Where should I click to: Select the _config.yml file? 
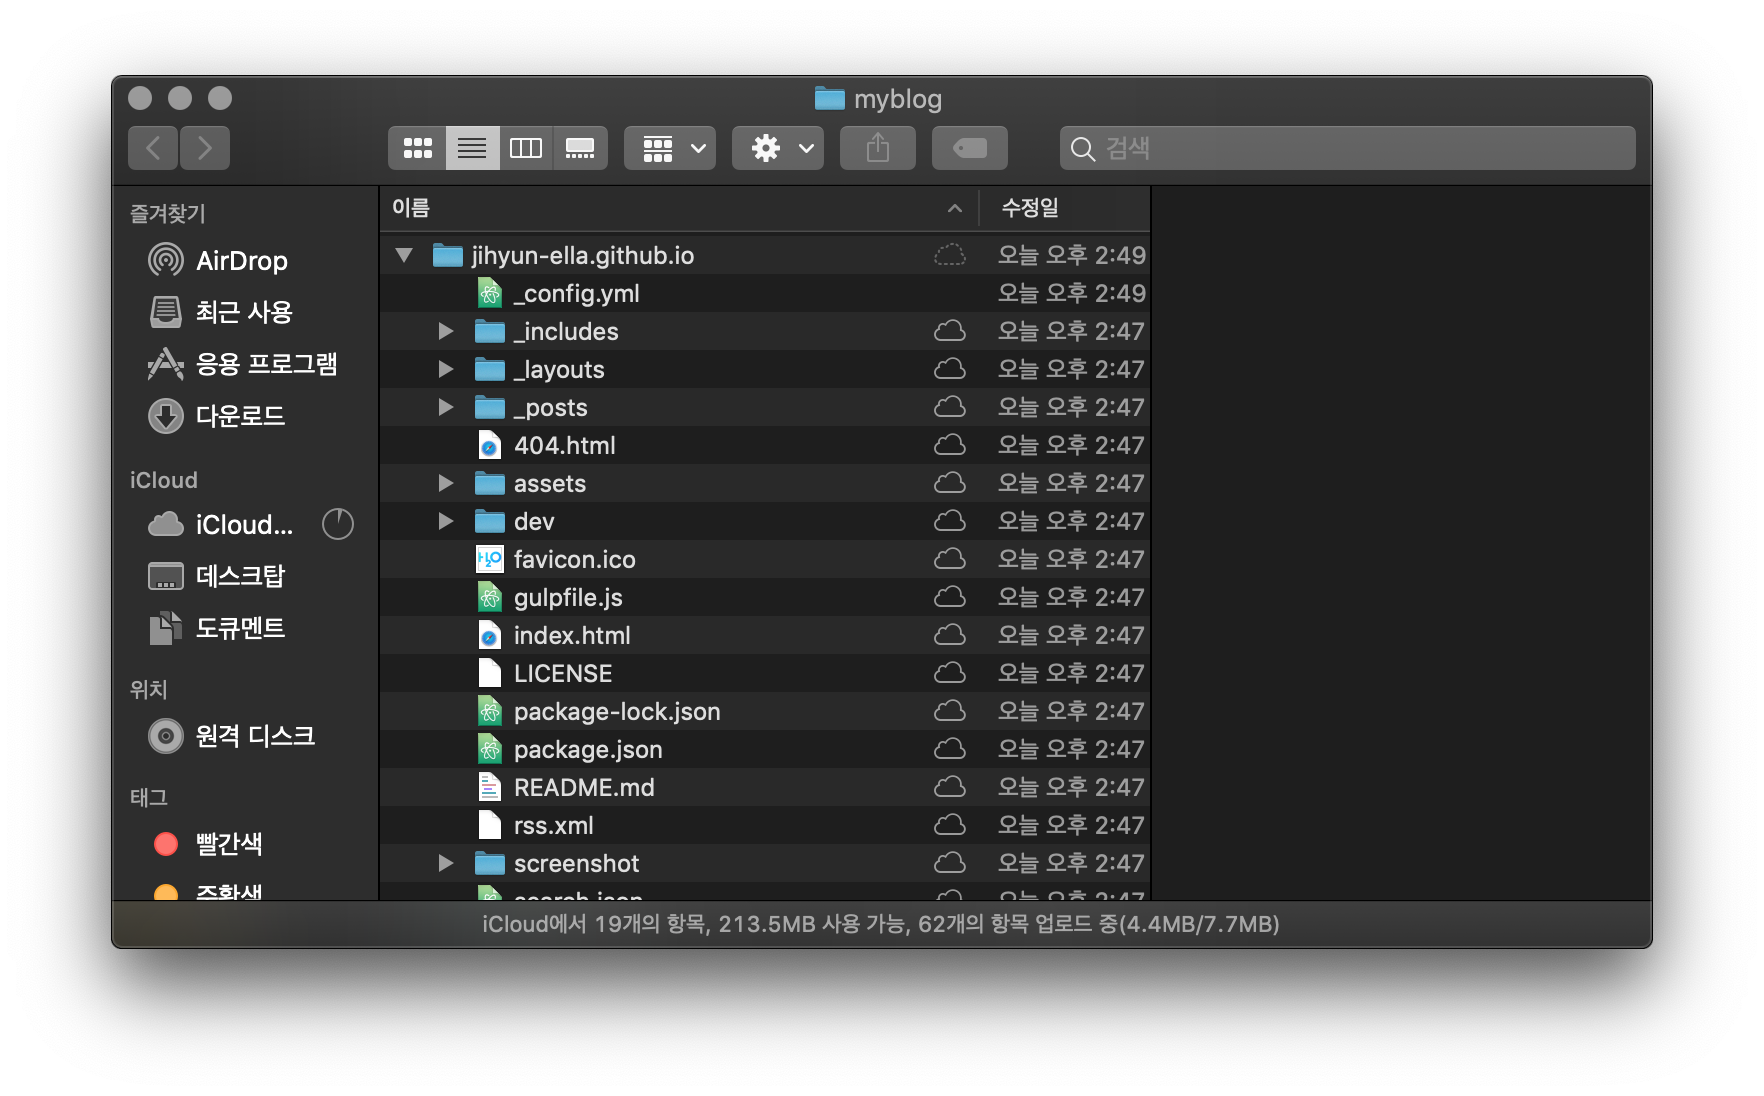pyautogui.click(x=765, y=293)
